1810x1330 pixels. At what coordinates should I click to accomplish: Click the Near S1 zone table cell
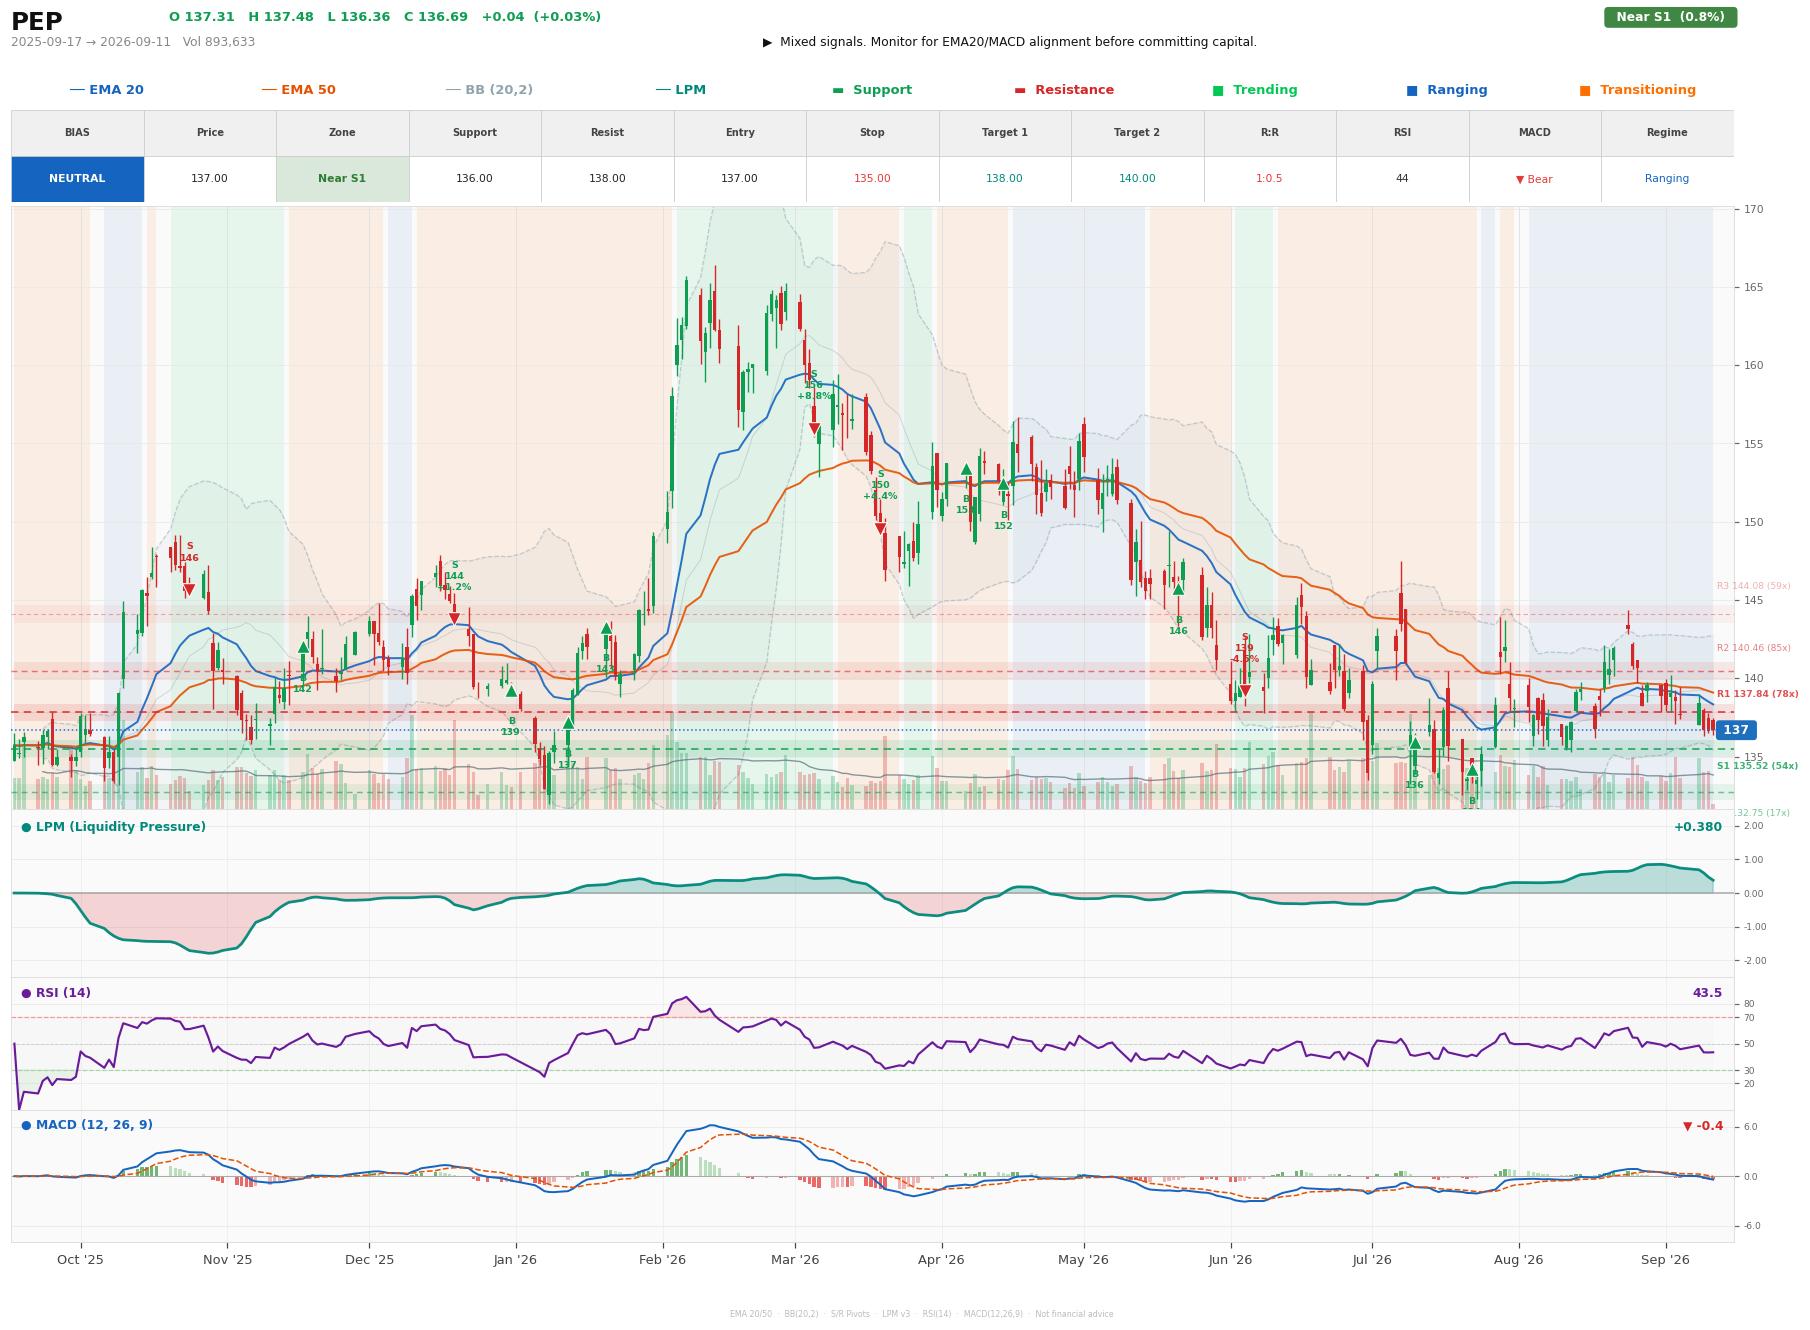[x=342, y=179]
